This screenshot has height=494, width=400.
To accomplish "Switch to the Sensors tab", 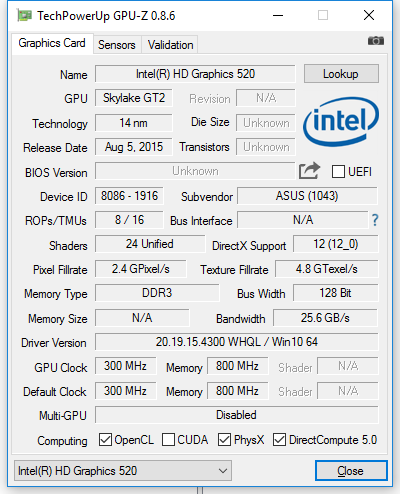I will 117,45.
